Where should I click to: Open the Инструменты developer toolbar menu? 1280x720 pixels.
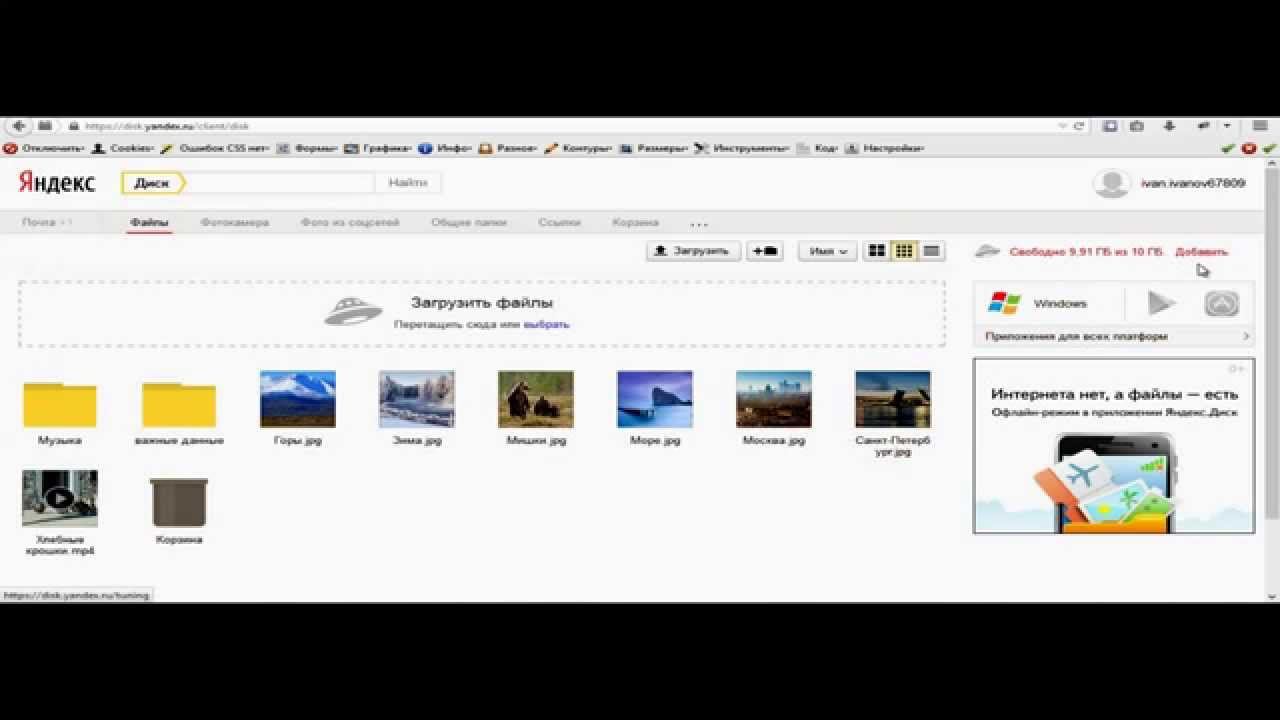click(x=742, y=148)
